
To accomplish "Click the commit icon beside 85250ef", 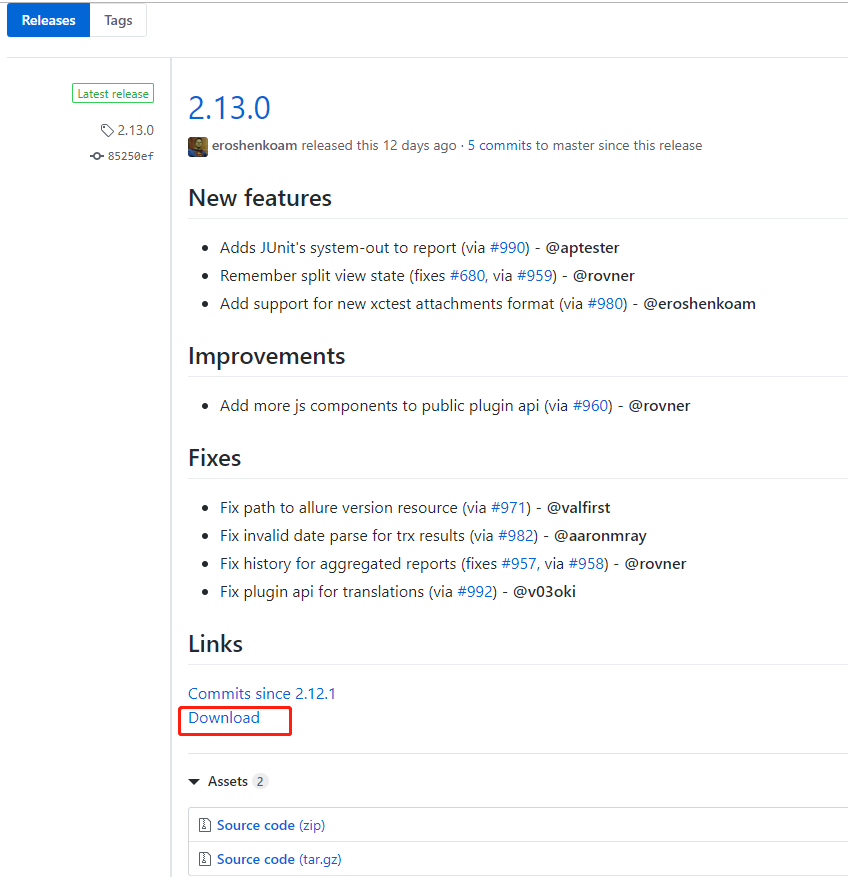I will click(x=97, y=156).
